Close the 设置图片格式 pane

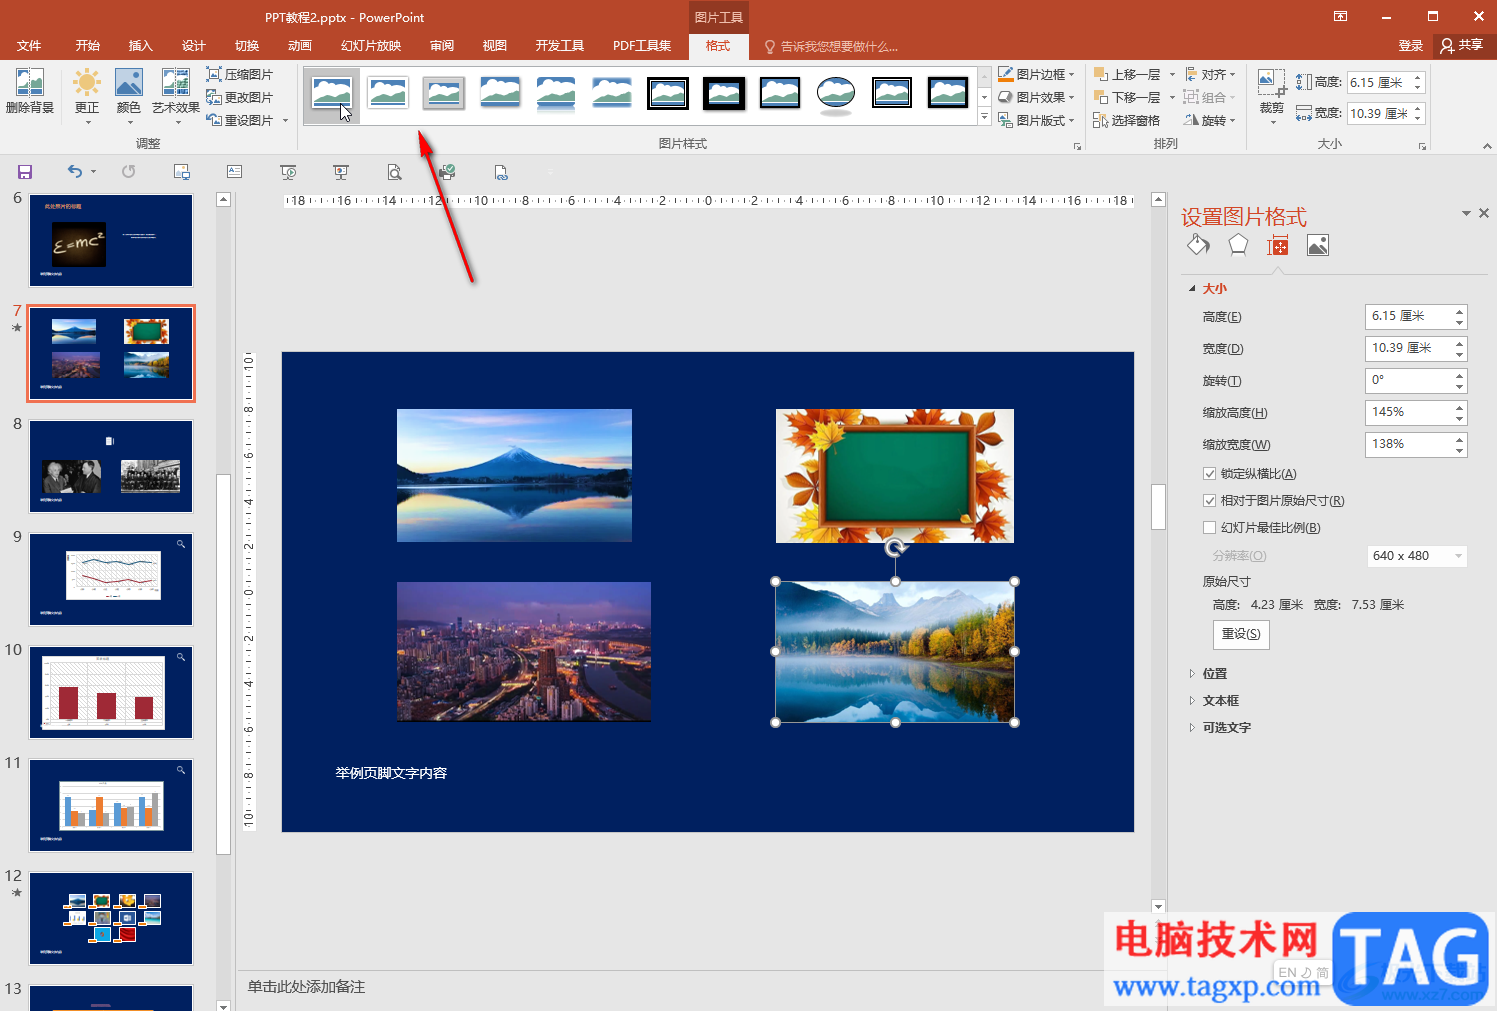pyautogui.click(x=1484, y=213)
